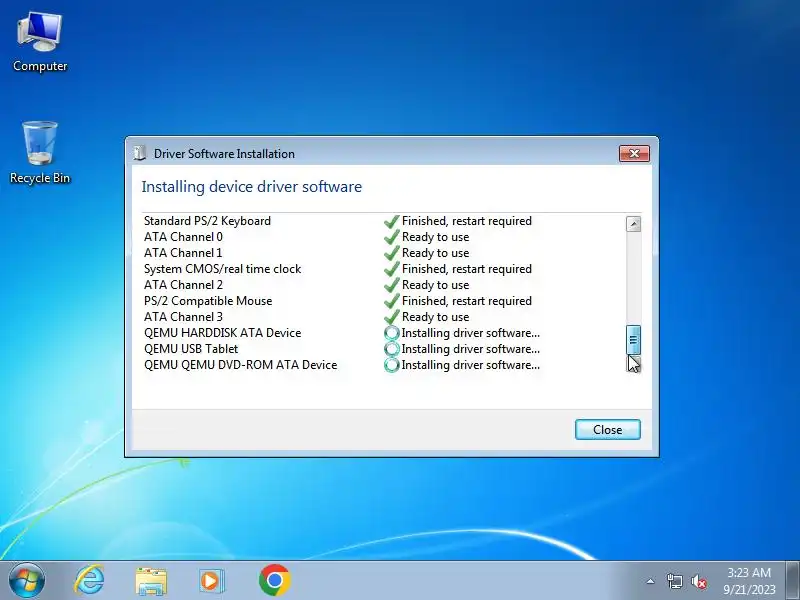This screenshot has height=600, width=800.
Task: Click the green checkmark beside ATA Channel 1
Action: click(x=391, y=253)
